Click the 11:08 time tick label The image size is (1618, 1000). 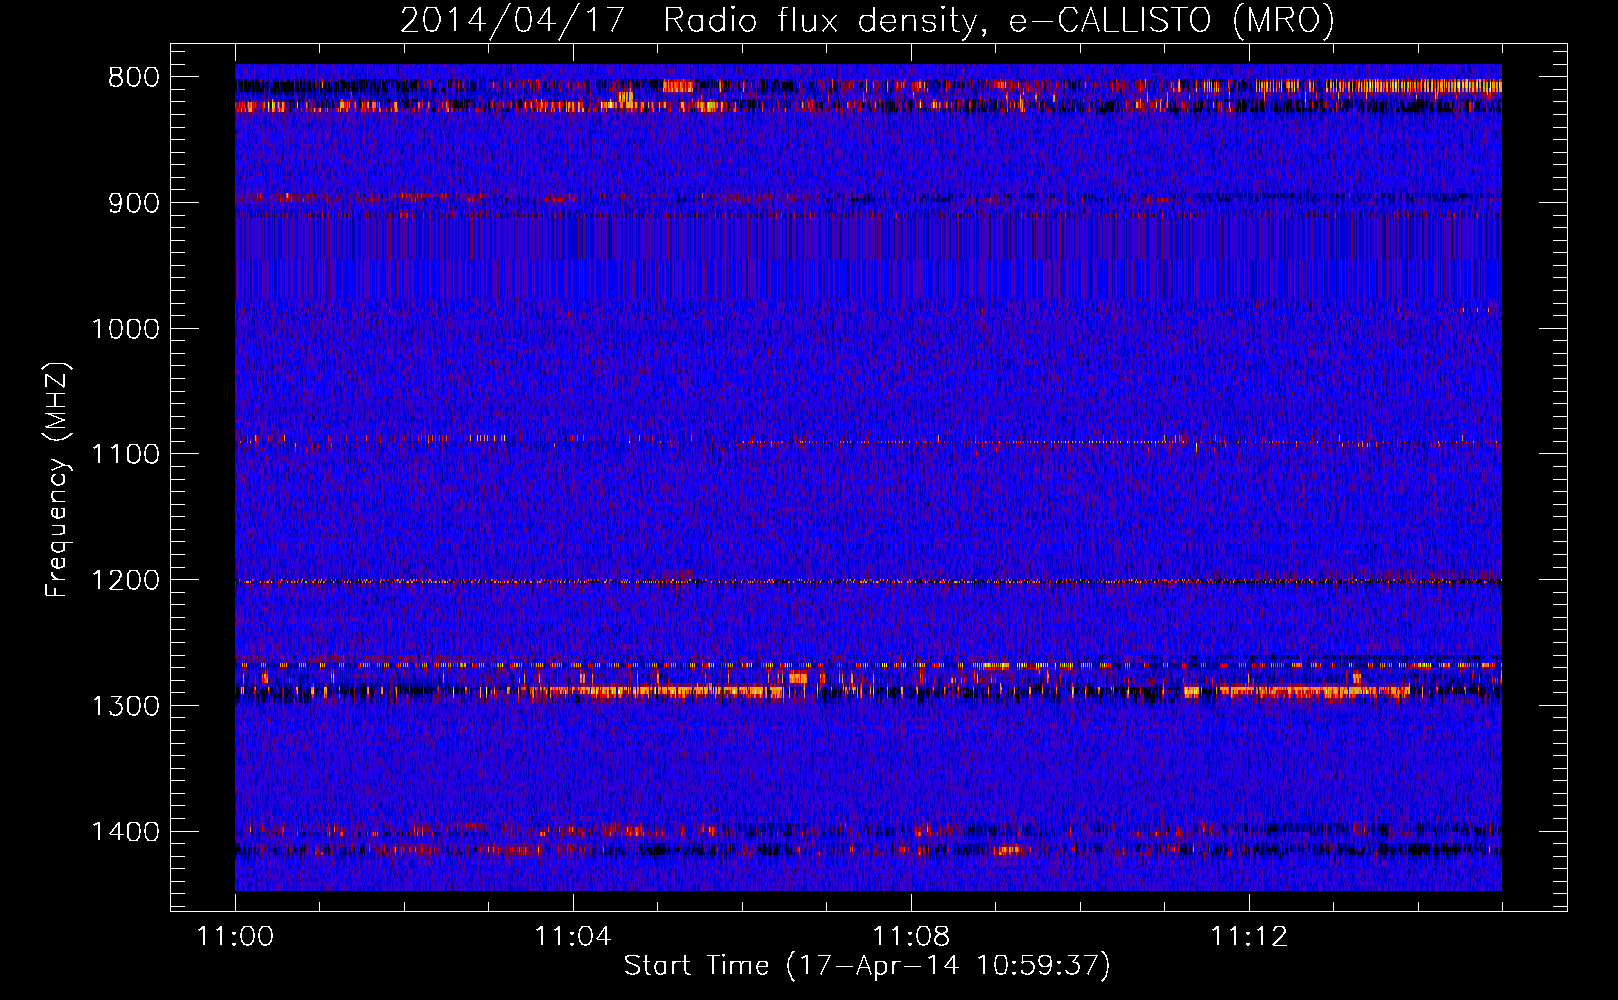[911, 937]
